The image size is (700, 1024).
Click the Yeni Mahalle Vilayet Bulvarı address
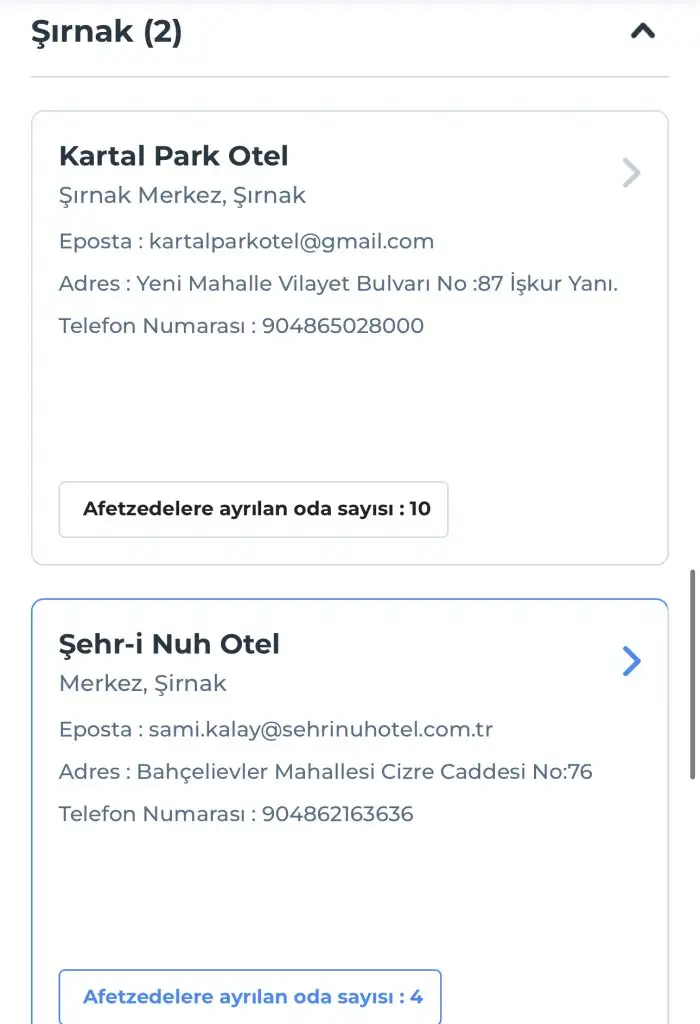pyautogui.click(x=376, y=284)
